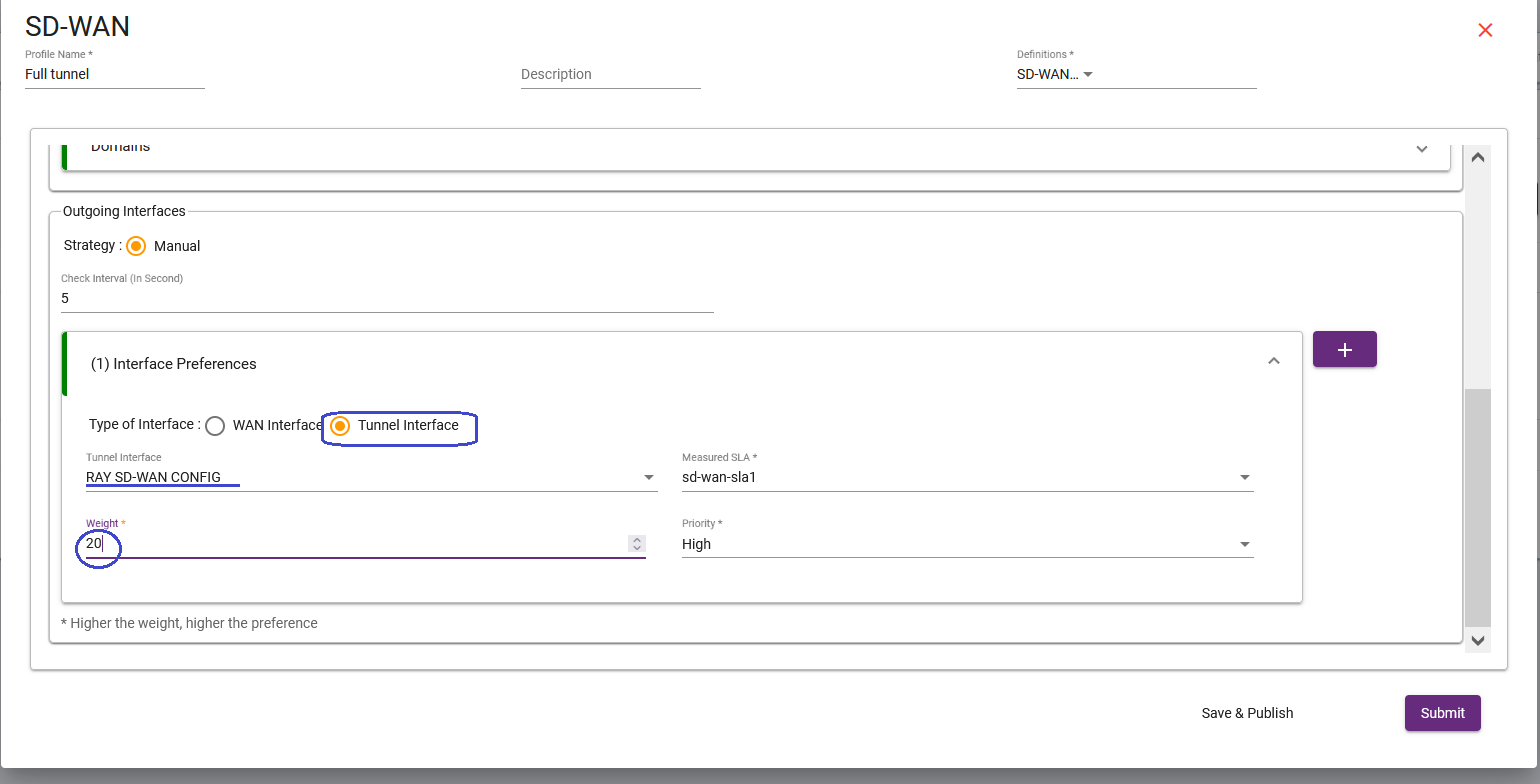Collapse the Interface Preferences panel
The image size is (1540, 784).
1273,361
